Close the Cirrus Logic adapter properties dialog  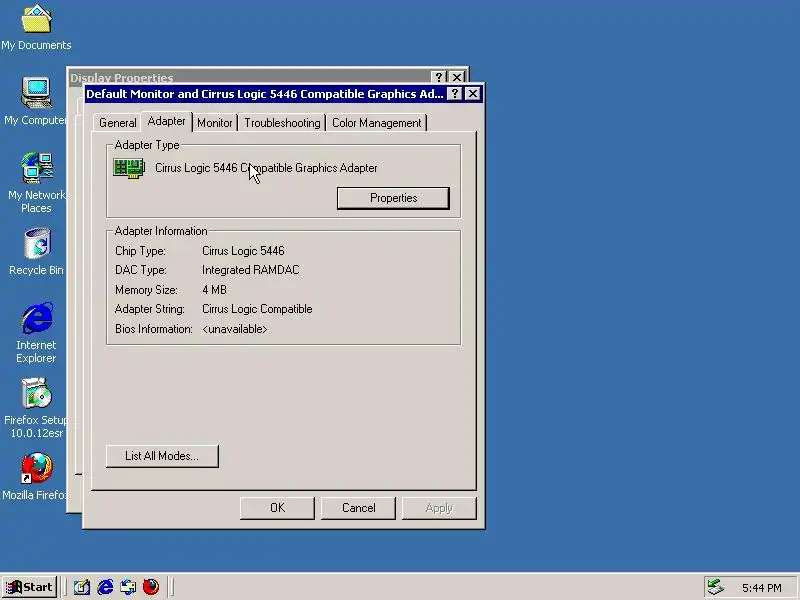pos(473,94)
